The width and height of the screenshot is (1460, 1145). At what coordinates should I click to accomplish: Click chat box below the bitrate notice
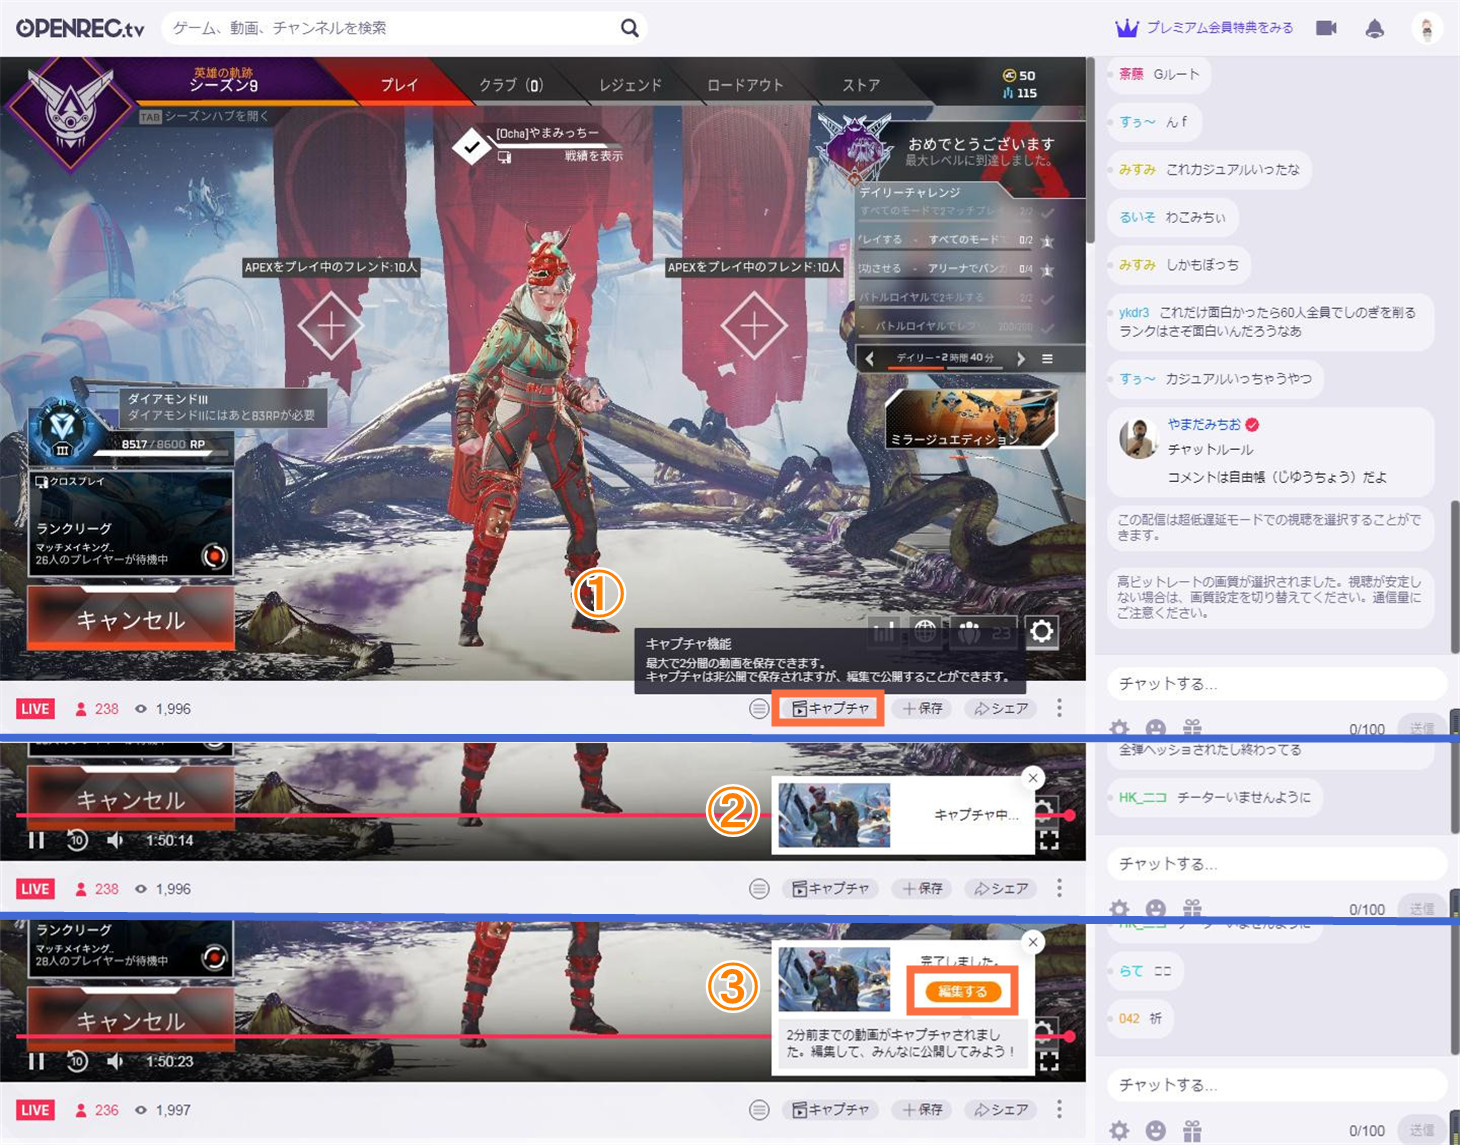(1277, 684)
